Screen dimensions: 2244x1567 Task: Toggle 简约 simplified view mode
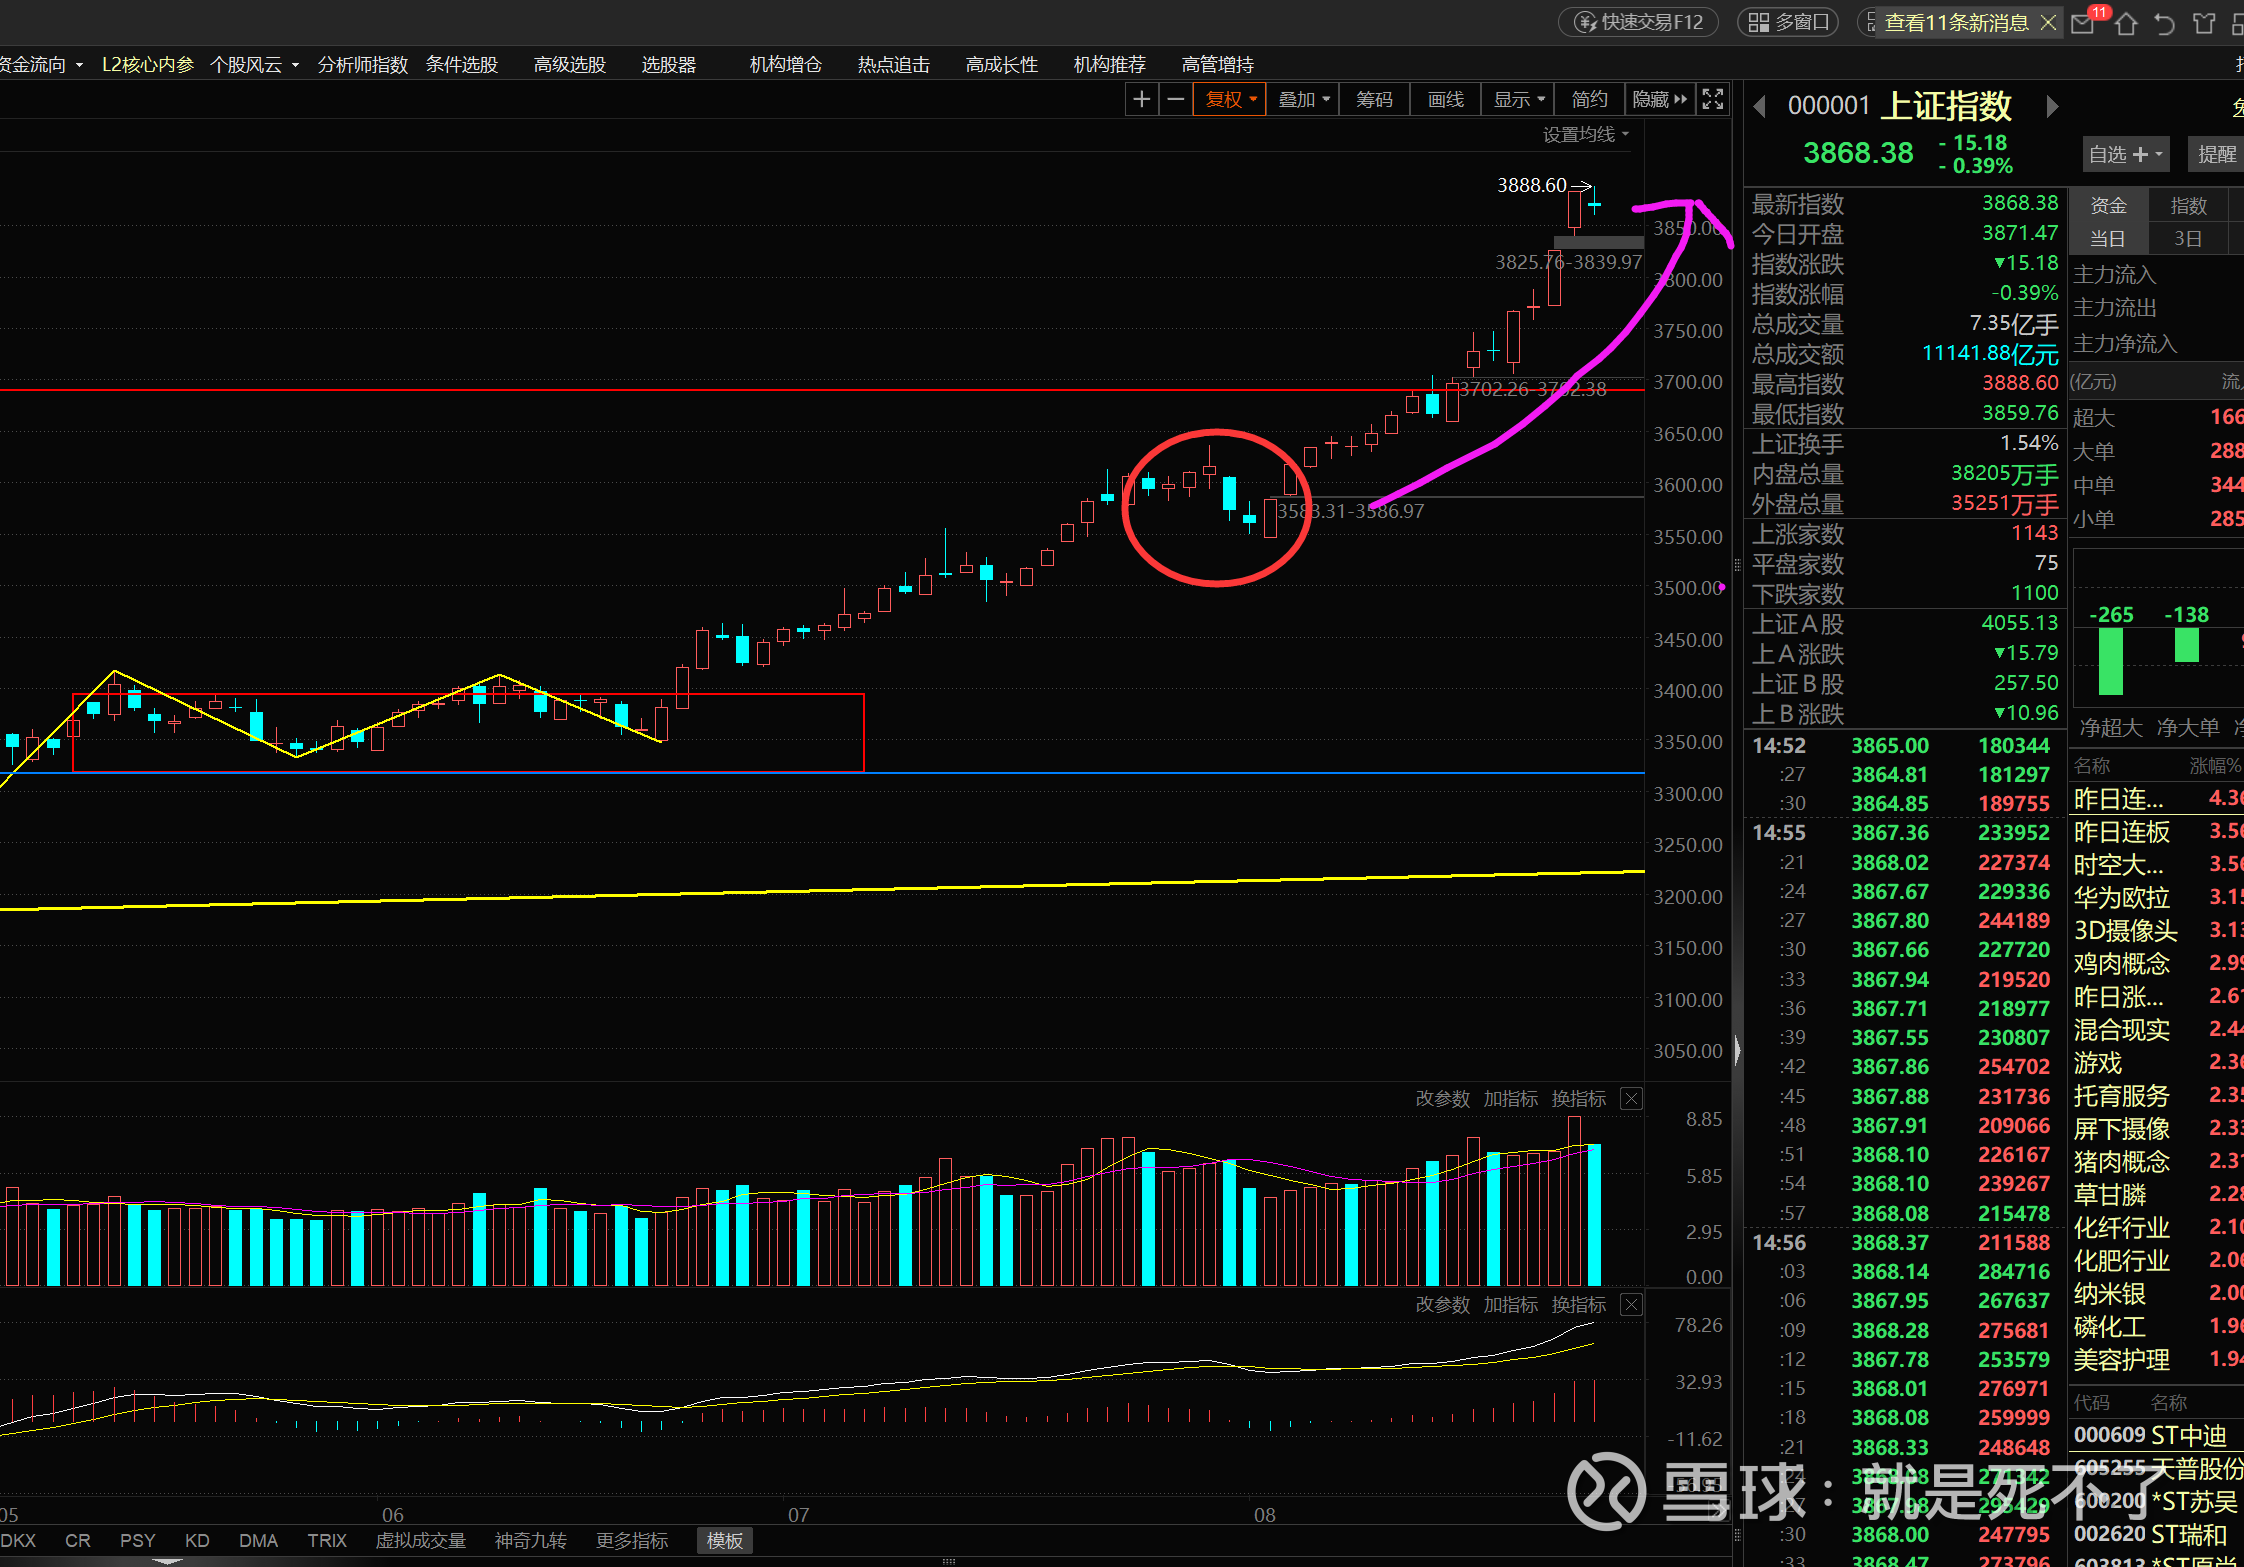[x=1589, y=99]
